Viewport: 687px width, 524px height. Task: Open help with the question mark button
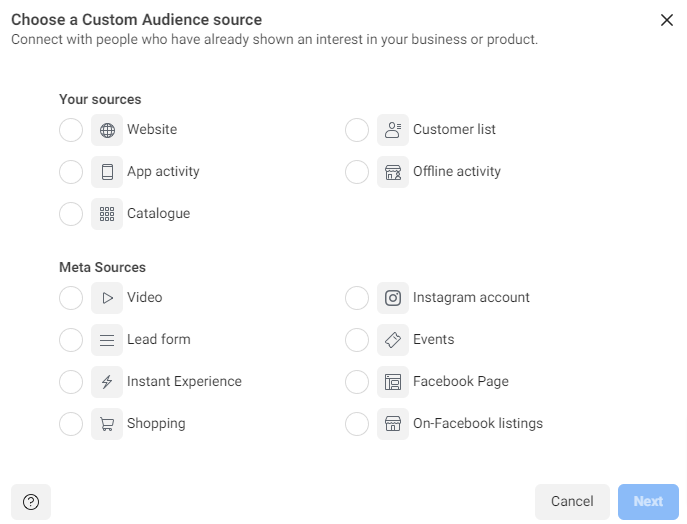pyautogui.click(x=31, y=502)
